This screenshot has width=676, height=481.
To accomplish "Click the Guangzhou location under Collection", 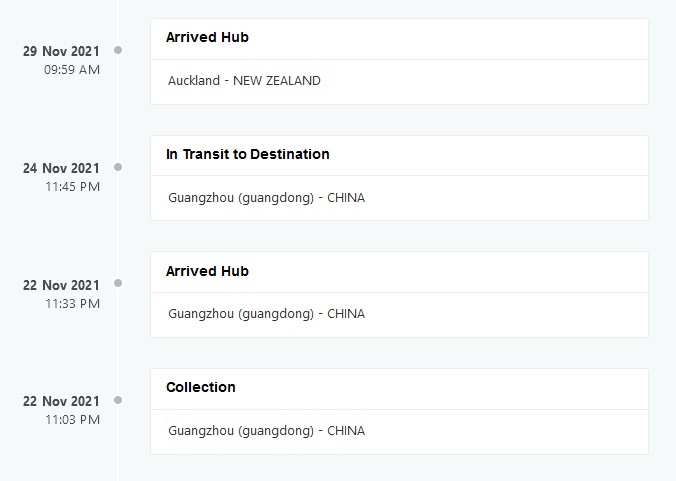I will [x=266, y=431].
